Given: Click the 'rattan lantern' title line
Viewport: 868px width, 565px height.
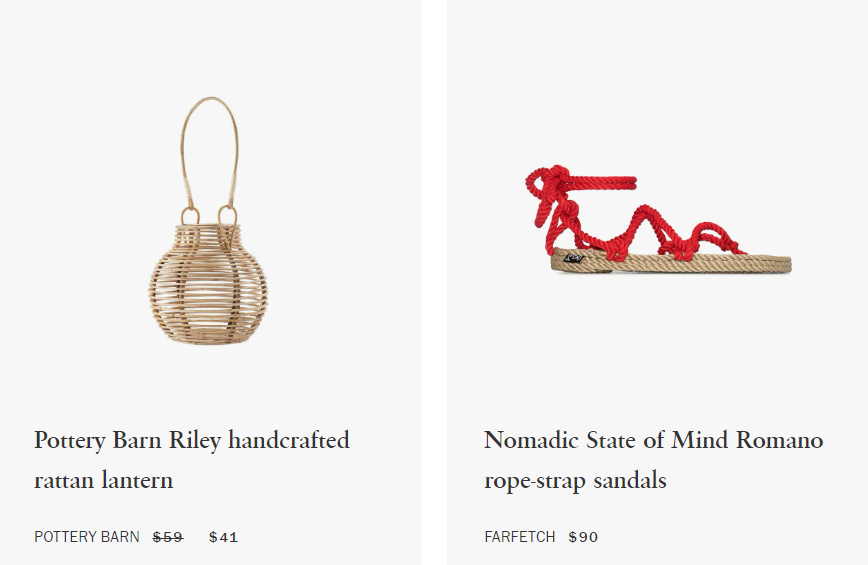Looking at the screenshot, I should click(104, 480).
